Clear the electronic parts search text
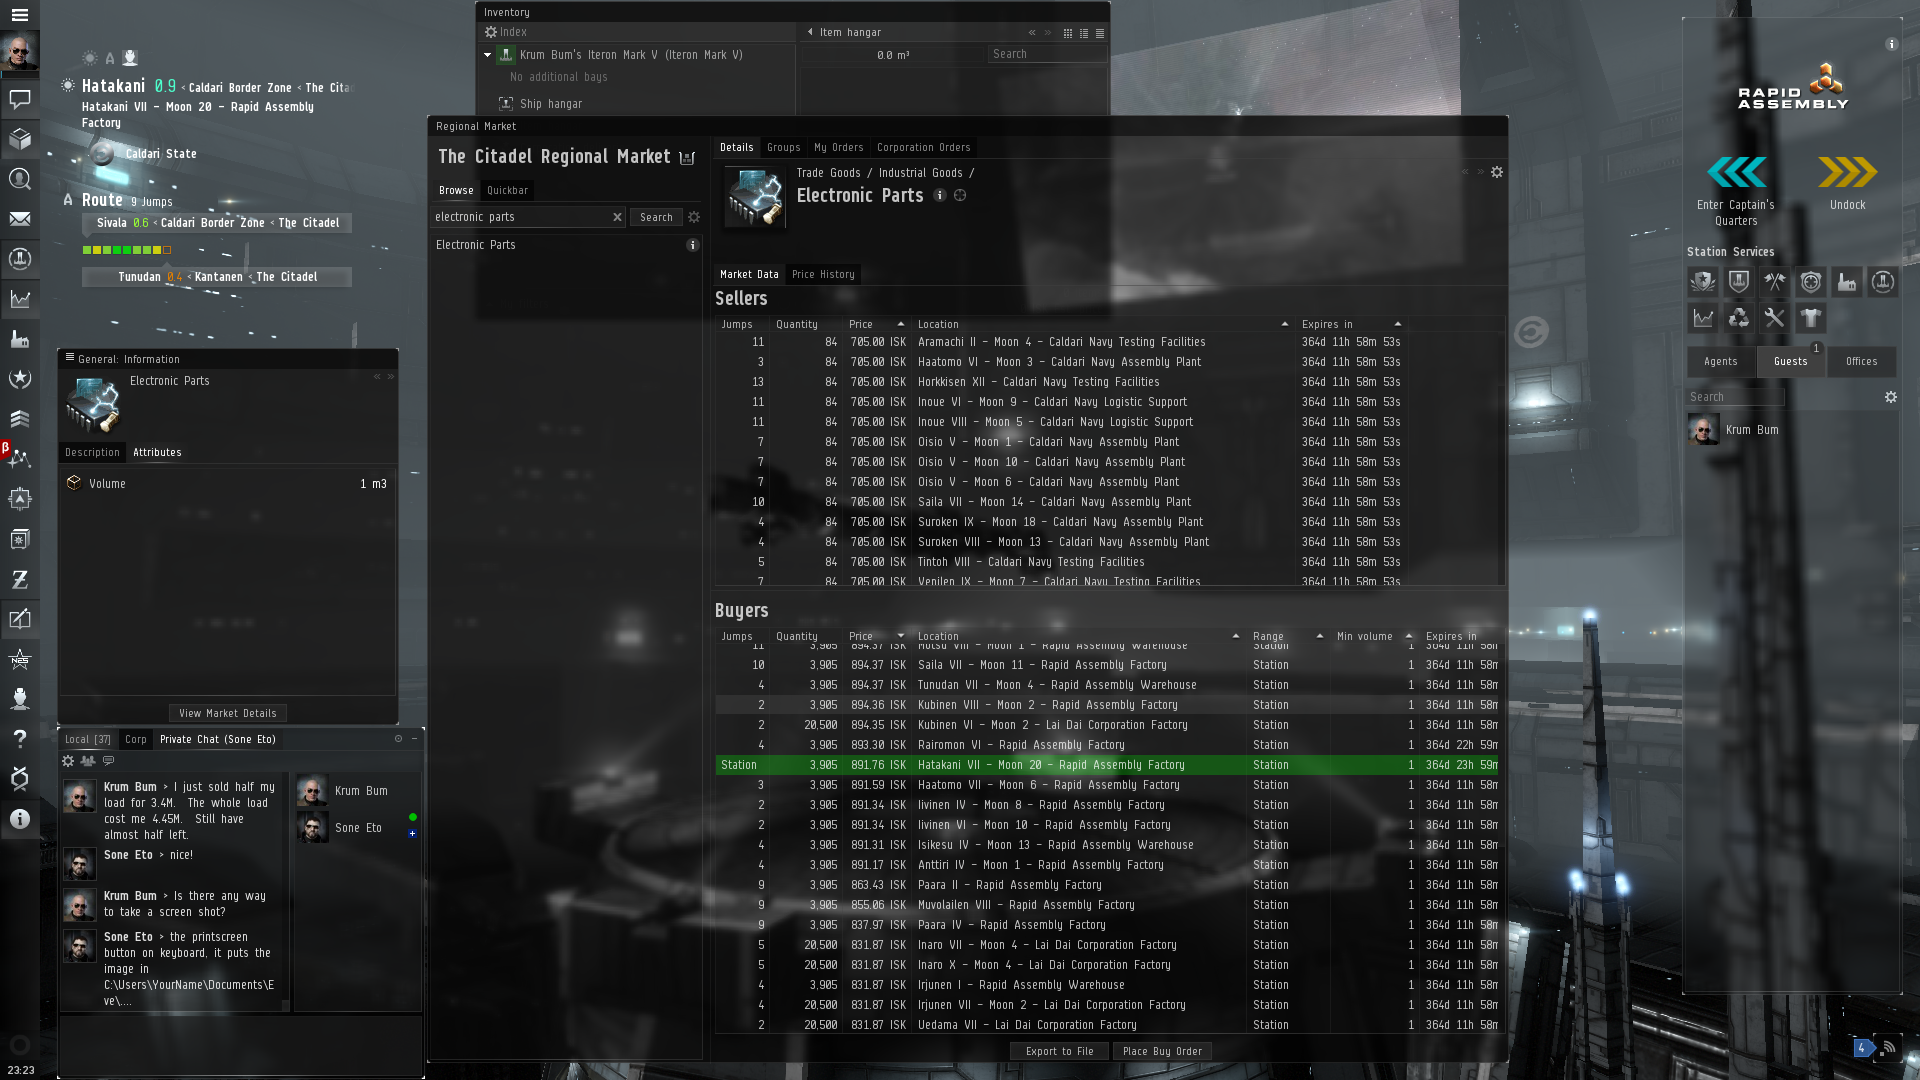1920x1080 pixels. tap(617, 217)
